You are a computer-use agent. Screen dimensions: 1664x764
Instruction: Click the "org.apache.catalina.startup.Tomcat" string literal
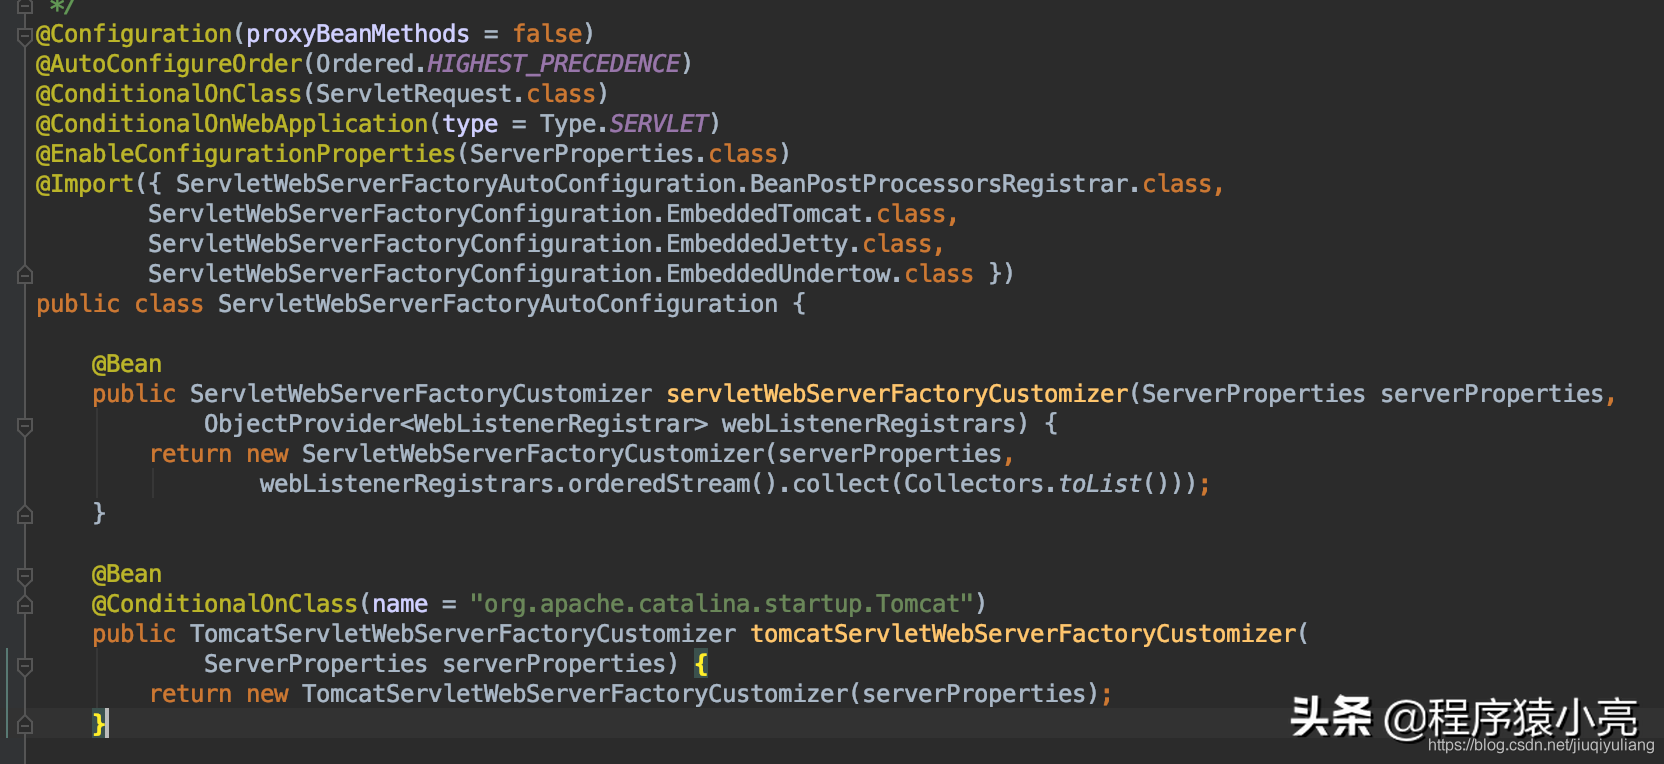[x=721, y=604]
